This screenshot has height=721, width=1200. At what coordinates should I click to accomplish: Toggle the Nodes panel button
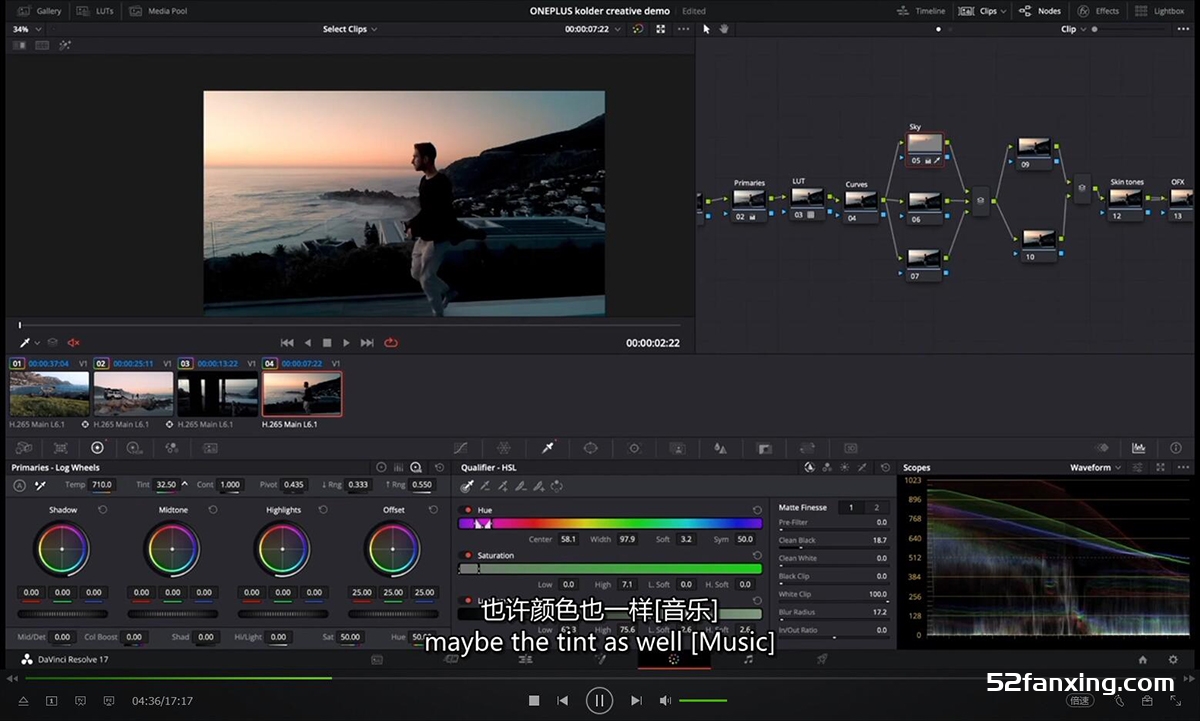click(x=1041, y=11)
